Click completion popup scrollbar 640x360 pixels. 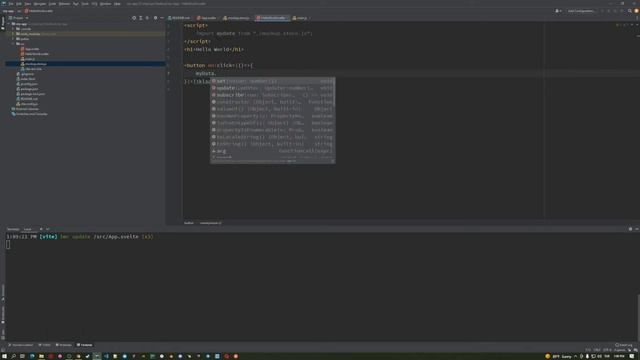[334, 92]
